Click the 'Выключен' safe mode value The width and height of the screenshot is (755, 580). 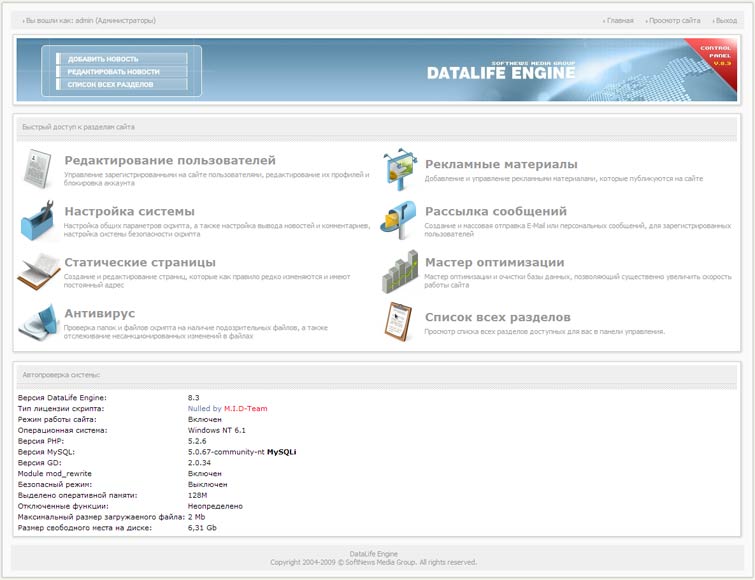click(208, 485)
